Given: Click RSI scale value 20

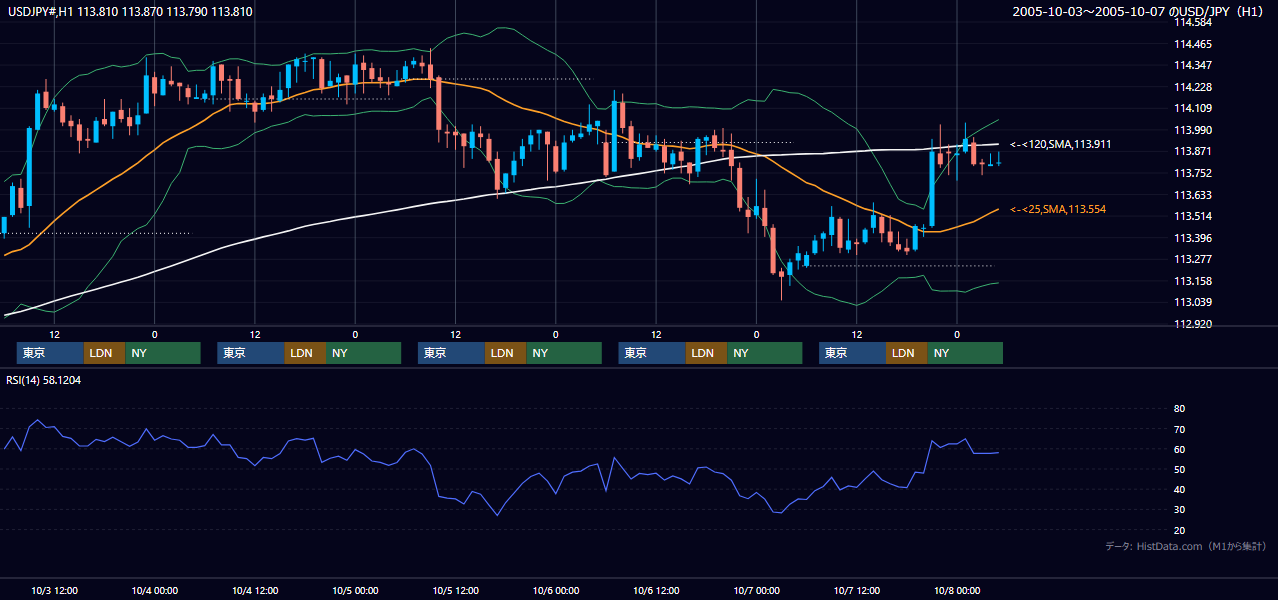Looking at the screenshot, I should tap(1179, 530).
